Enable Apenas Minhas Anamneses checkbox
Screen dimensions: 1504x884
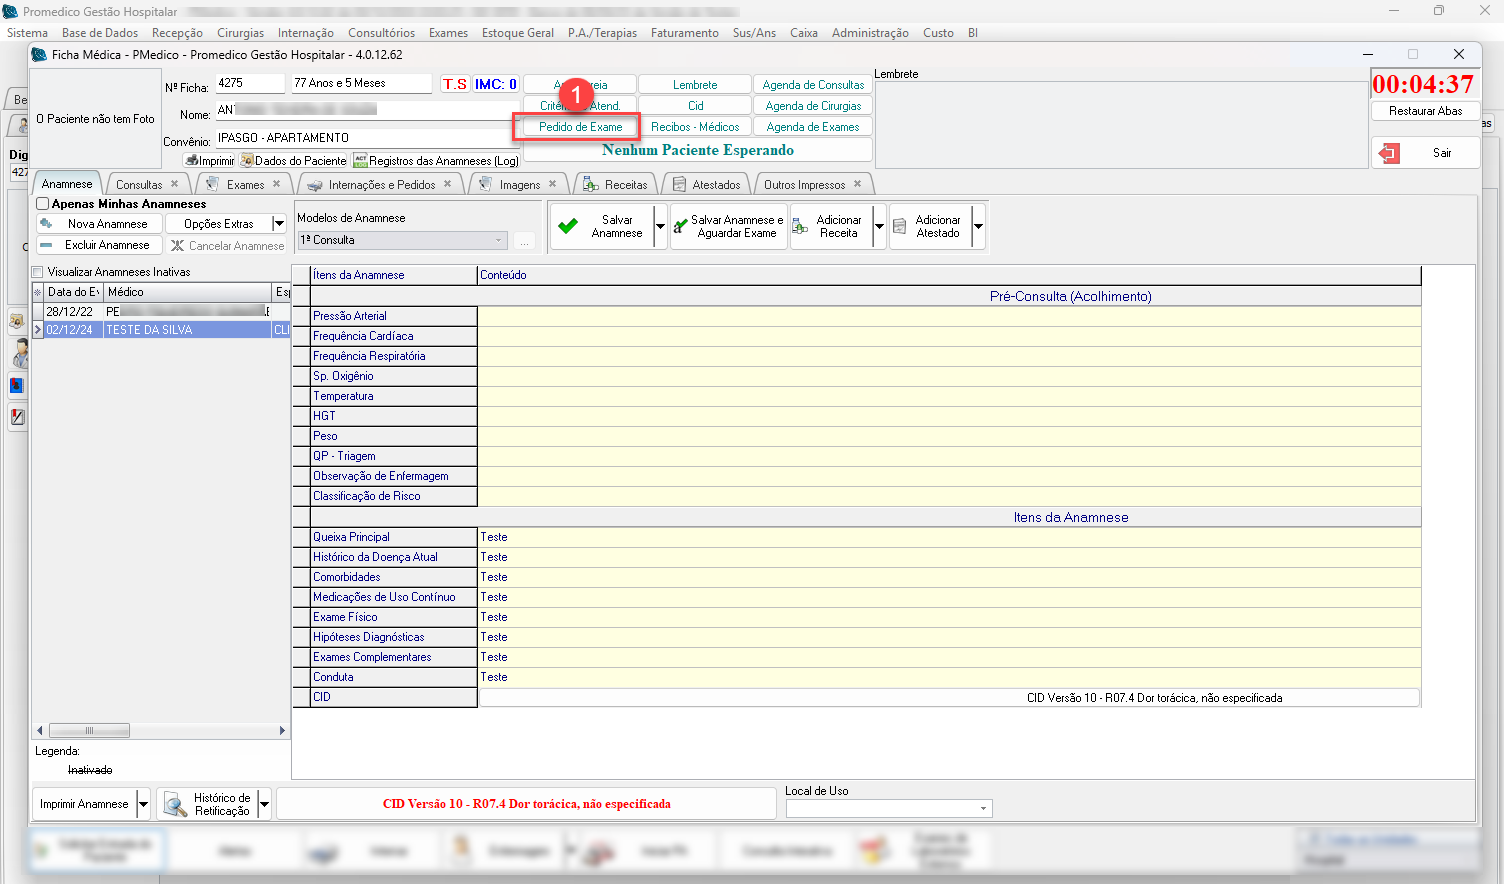[x=43, y=204]
